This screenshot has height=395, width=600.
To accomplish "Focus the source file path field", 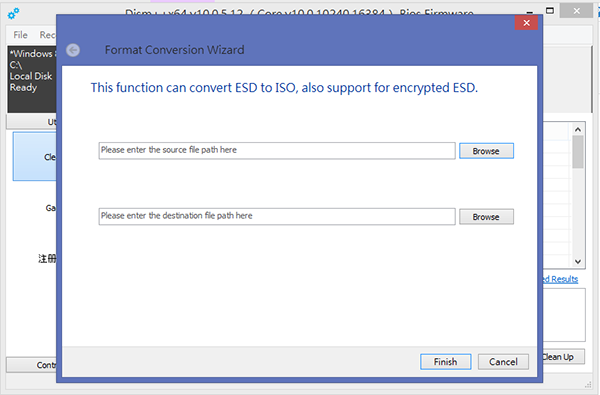I will pos(277,150).
